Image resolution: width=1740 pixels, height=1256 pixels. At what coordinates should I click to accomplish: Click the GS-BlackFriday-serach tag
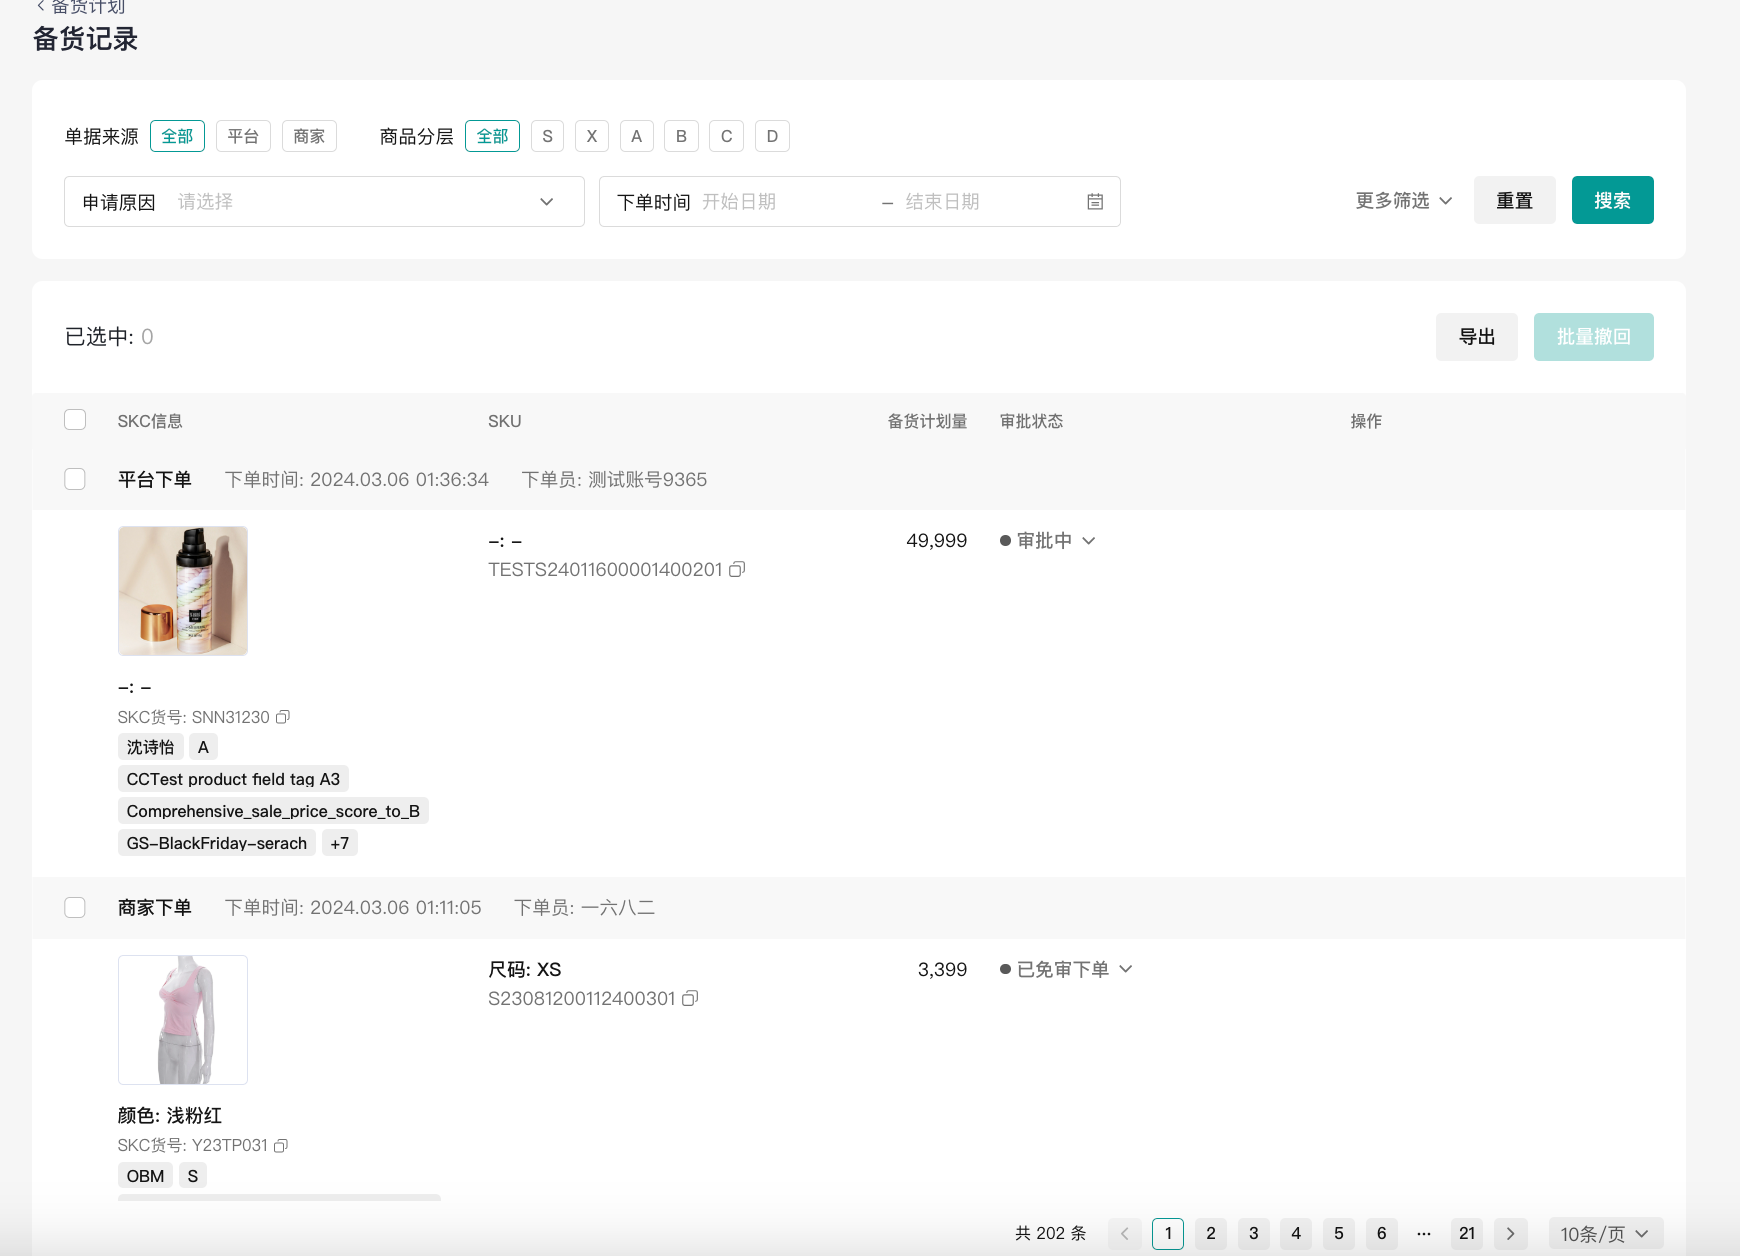tap(217, 843)
